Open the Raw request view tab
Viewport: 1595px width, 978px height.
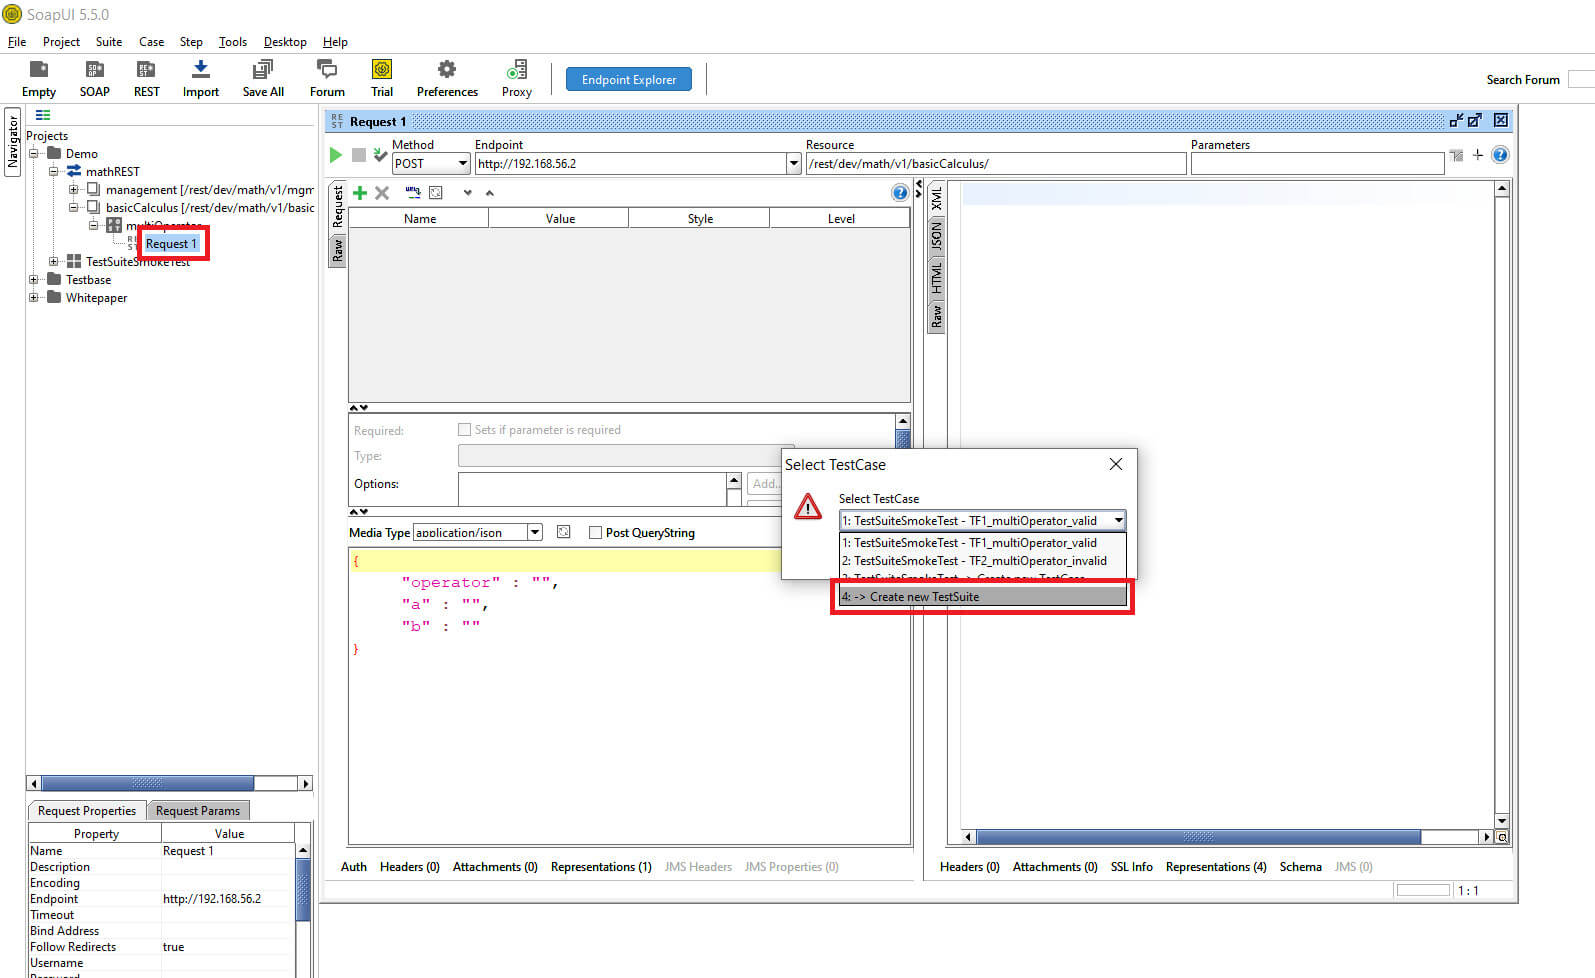(x=338, y=250)
